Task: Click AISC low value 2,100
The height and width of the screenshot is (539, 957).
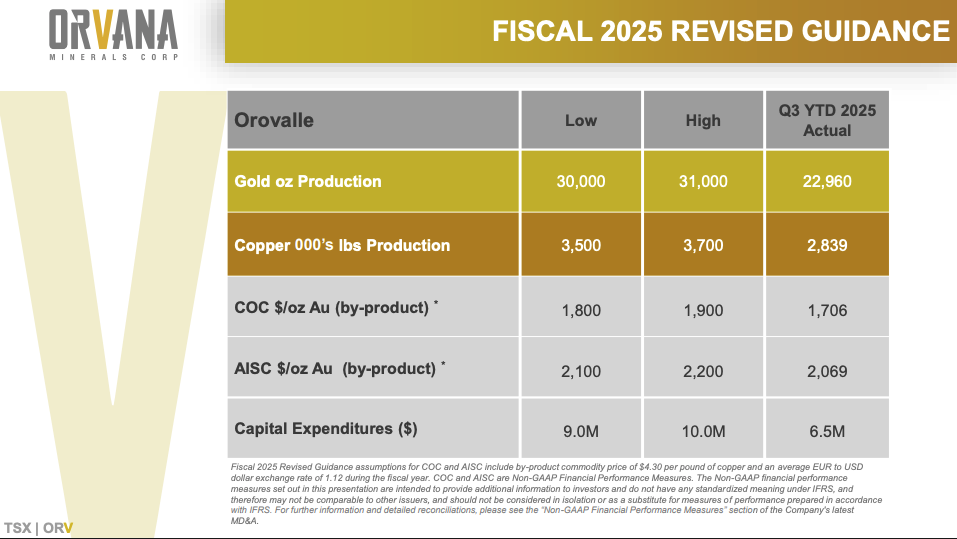Action: [580, 371]
